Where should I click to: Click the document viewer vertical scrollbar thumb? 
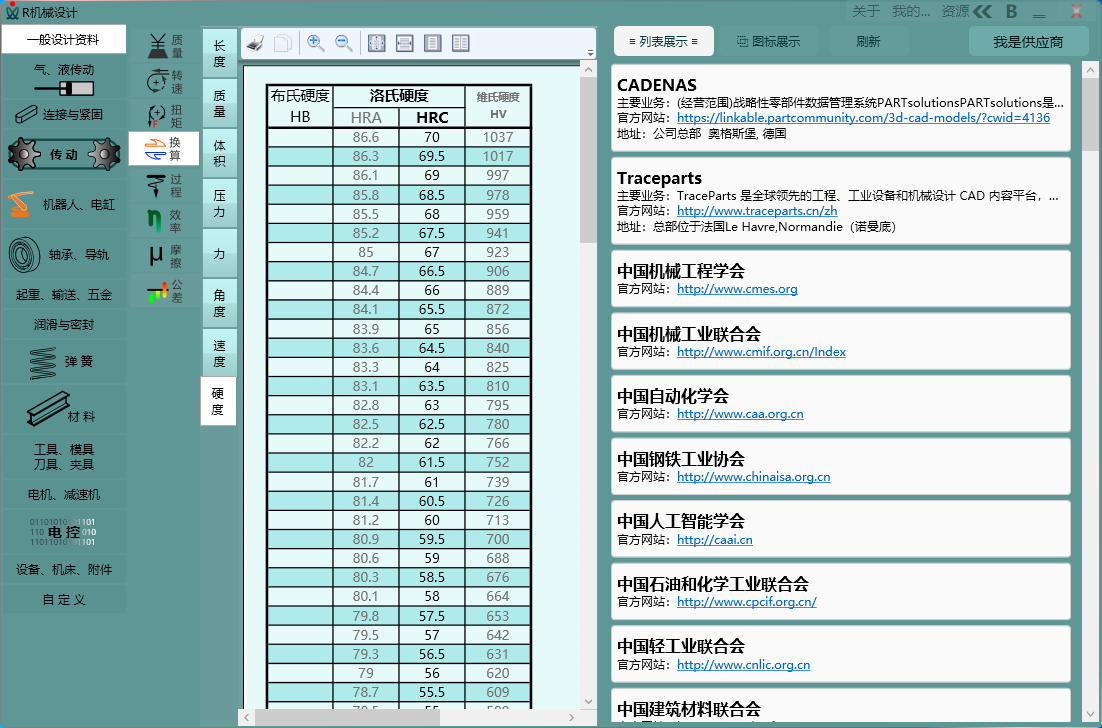588,160
